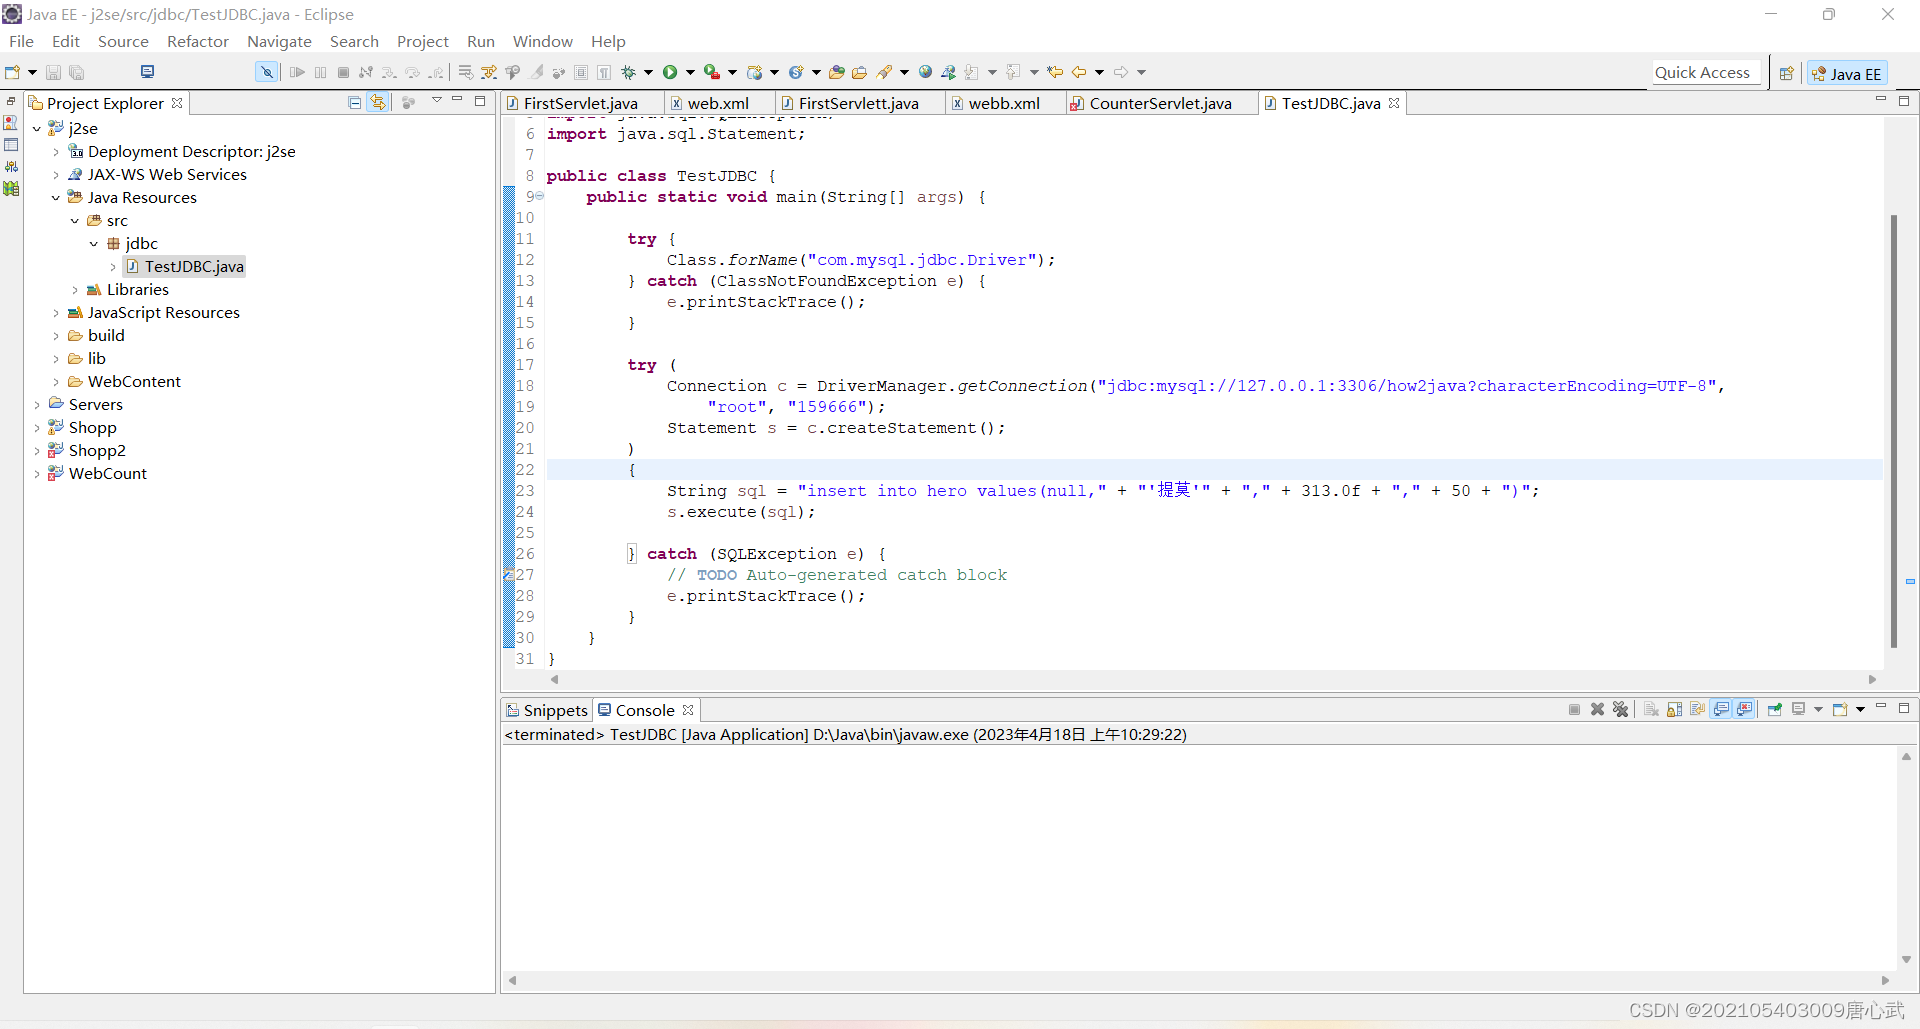
Task: Toggle Console Word Wrap
Action: pyautogui.click(x=1698, y=709)
